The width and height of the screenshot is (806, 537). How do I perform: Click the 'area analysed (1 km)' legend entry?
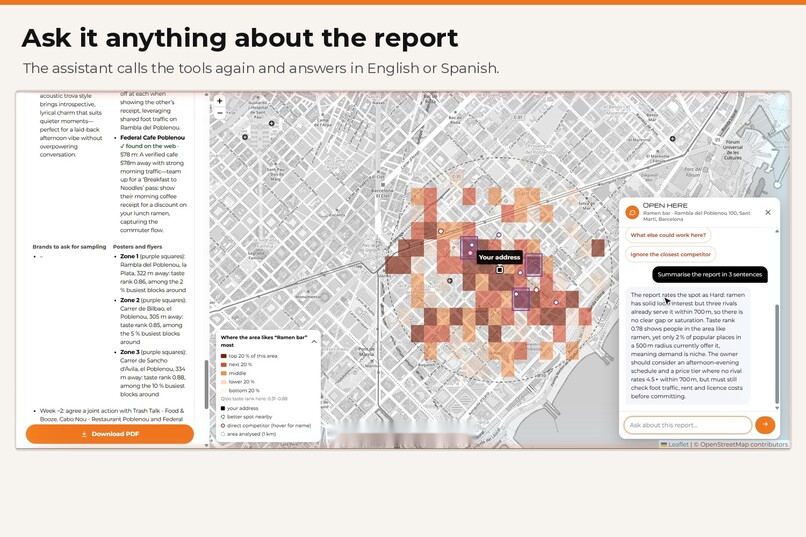coord(248,434)
